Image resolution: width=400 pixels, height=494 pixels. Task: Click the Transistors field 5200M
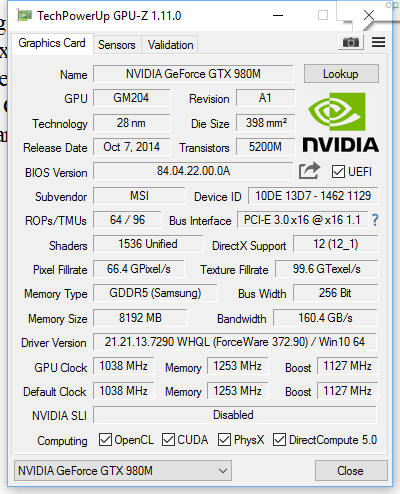pyautogui.click(x=266, y=147)
